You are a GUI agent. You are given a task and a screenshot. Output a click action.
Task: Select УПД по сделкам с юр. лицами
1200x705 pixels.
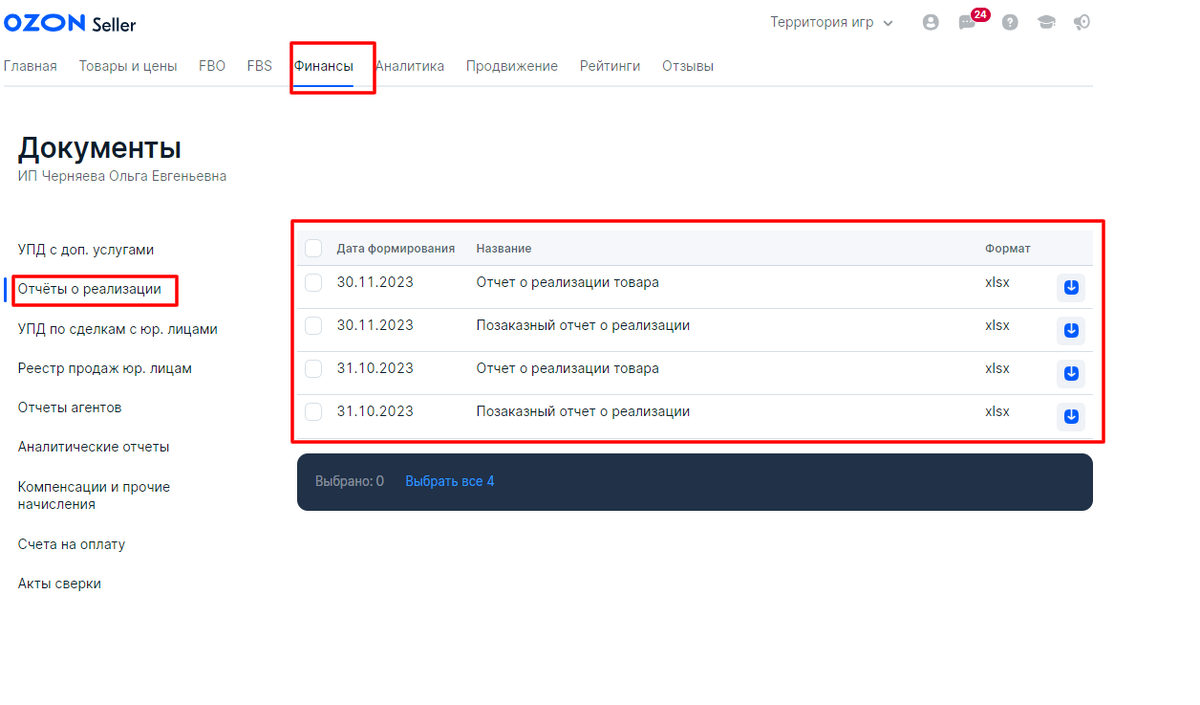(x=117, y=329)
